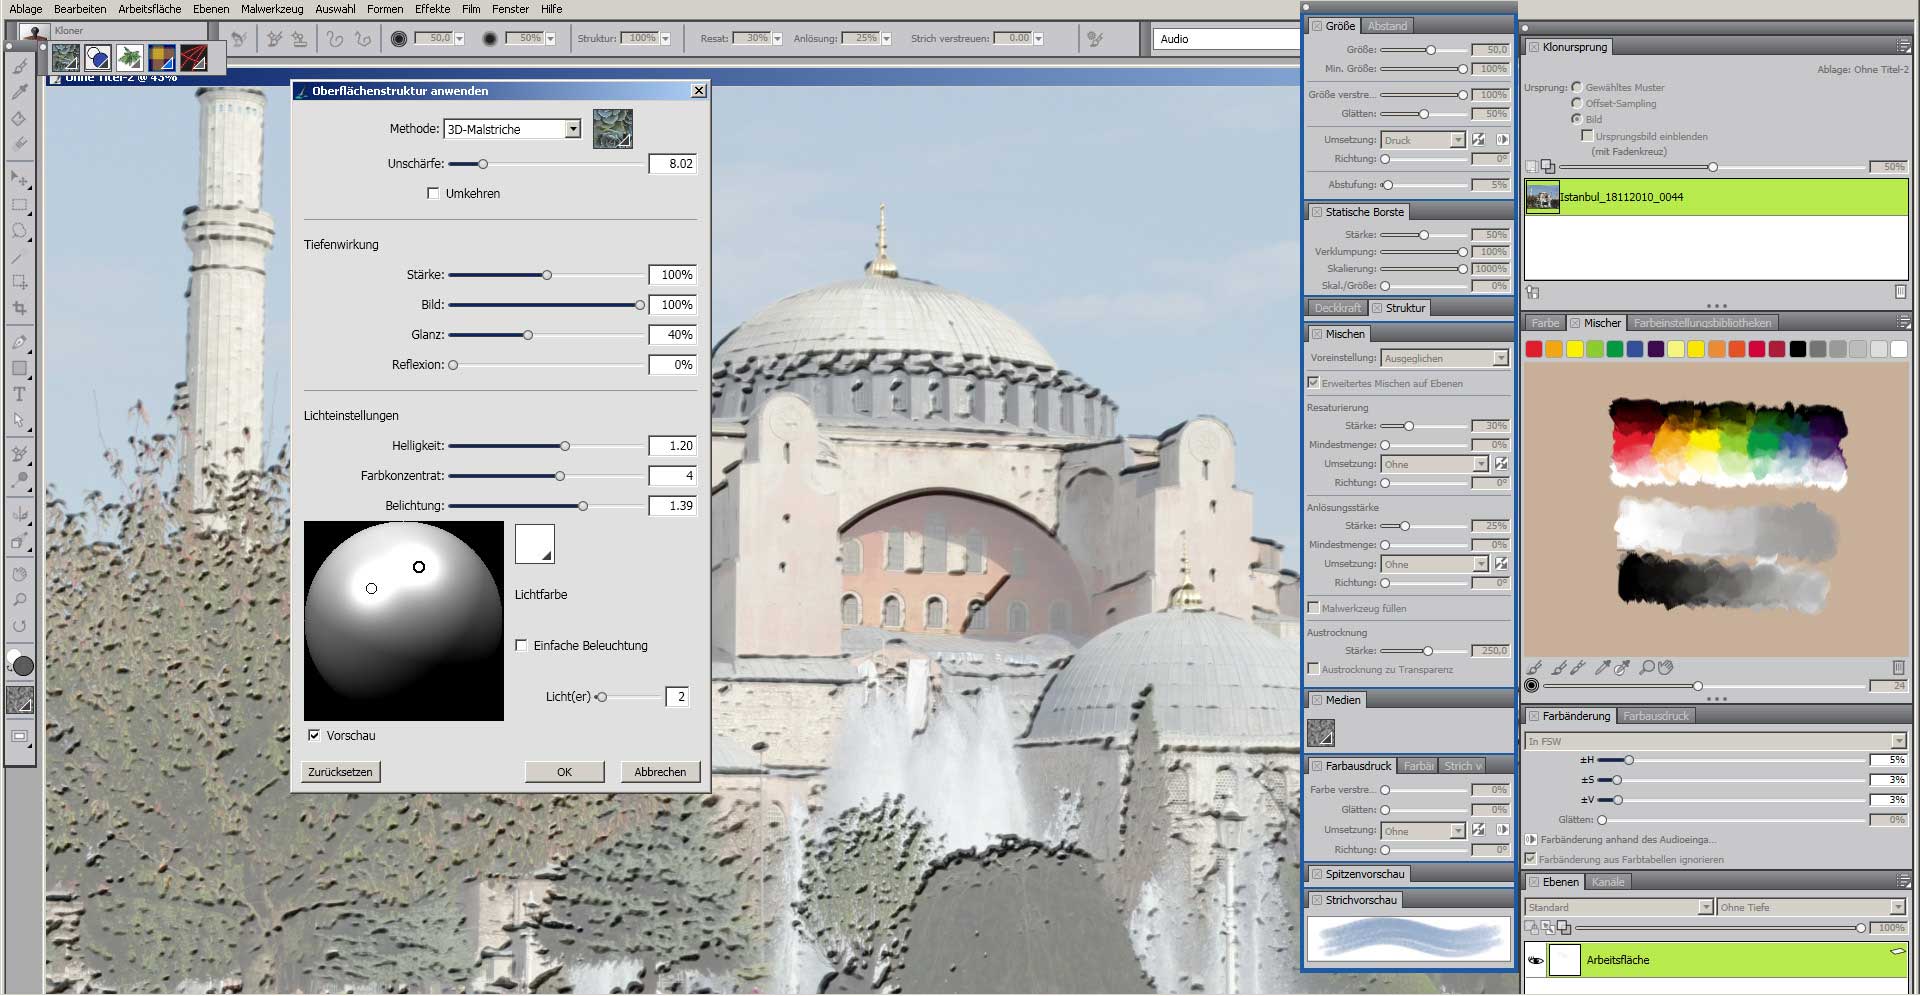Click the Mixer panel trash icon

tap(1898, 667)
